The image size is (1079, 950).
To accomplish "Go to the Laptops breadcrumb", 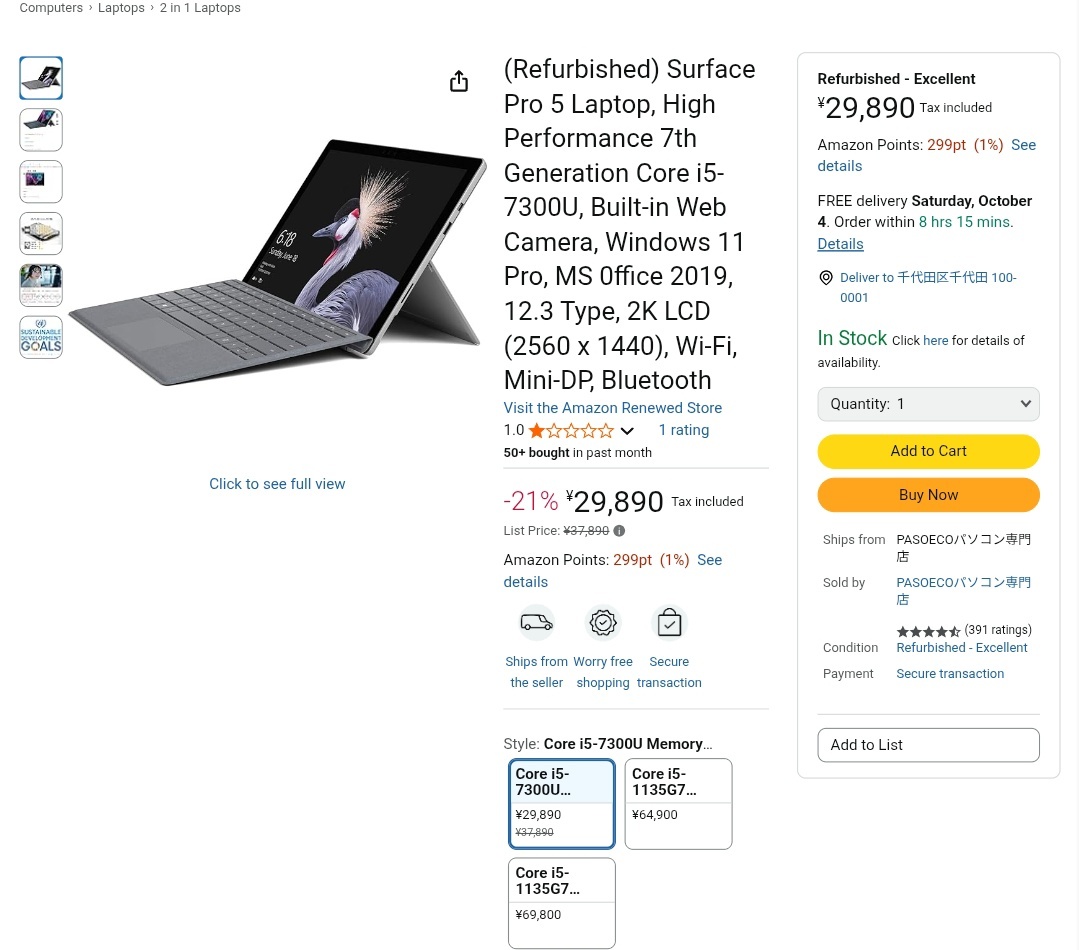I will pyautogui.click(x=121, y=8).
